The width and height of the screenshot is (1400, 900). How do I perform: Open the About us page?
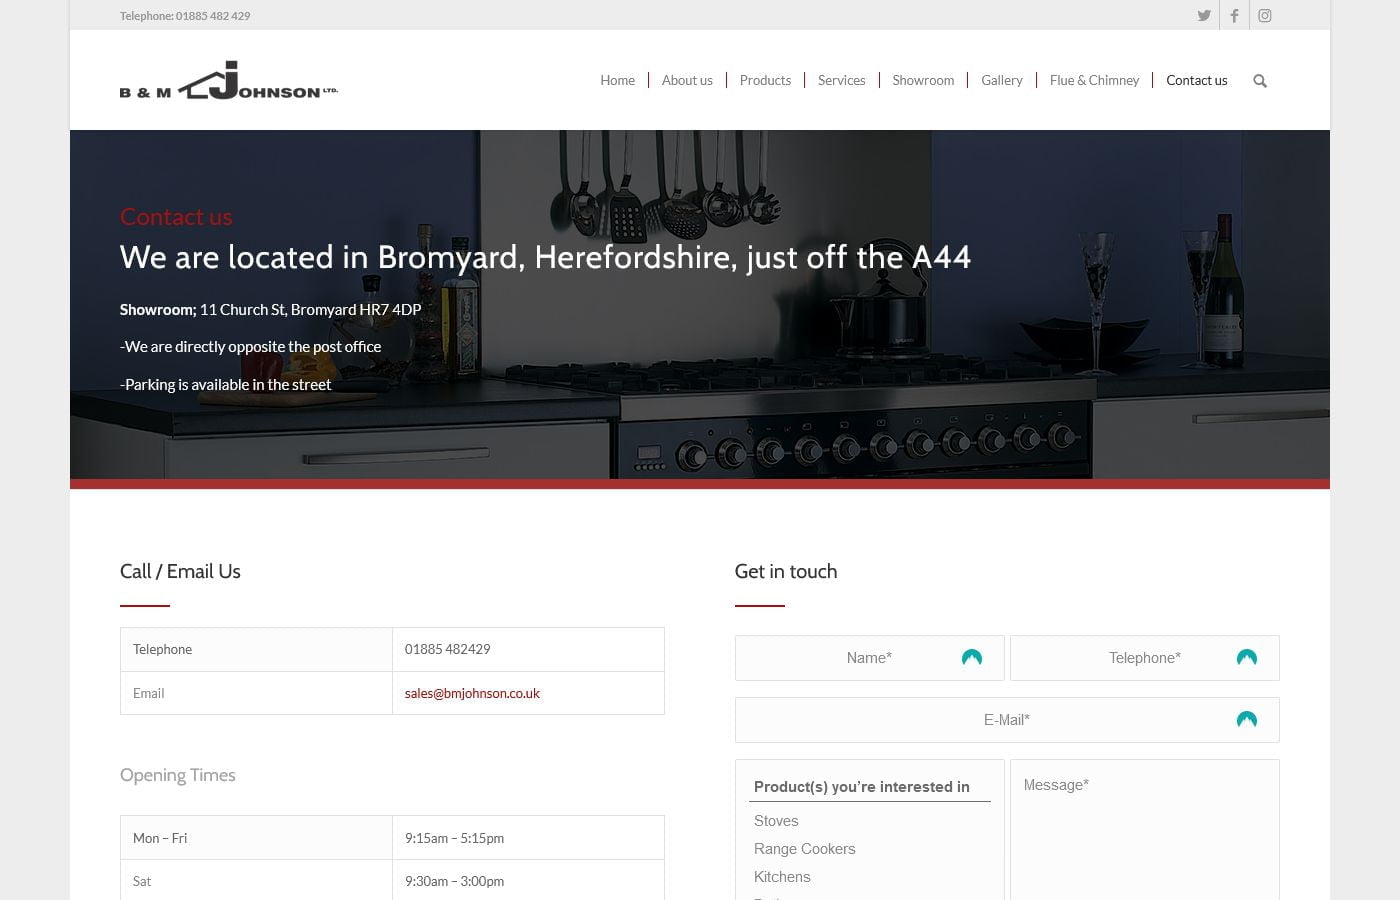click(x=687, y=80)
